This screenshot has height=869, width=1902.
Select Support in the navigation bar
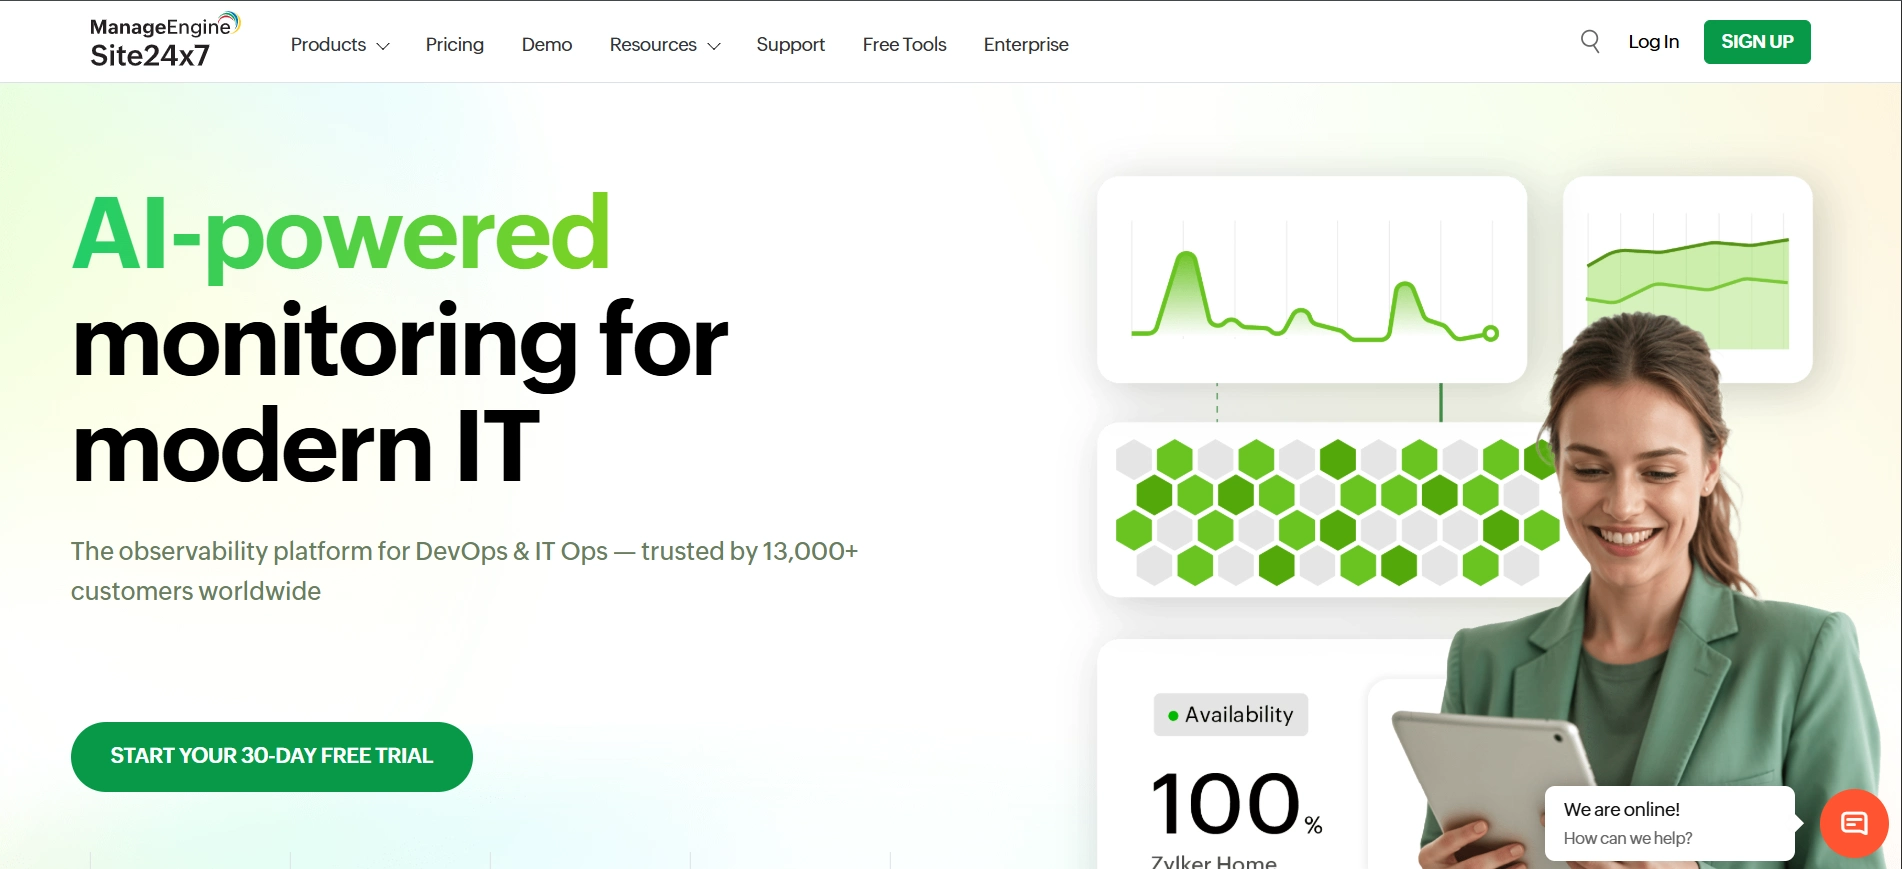tap(790, 45)
